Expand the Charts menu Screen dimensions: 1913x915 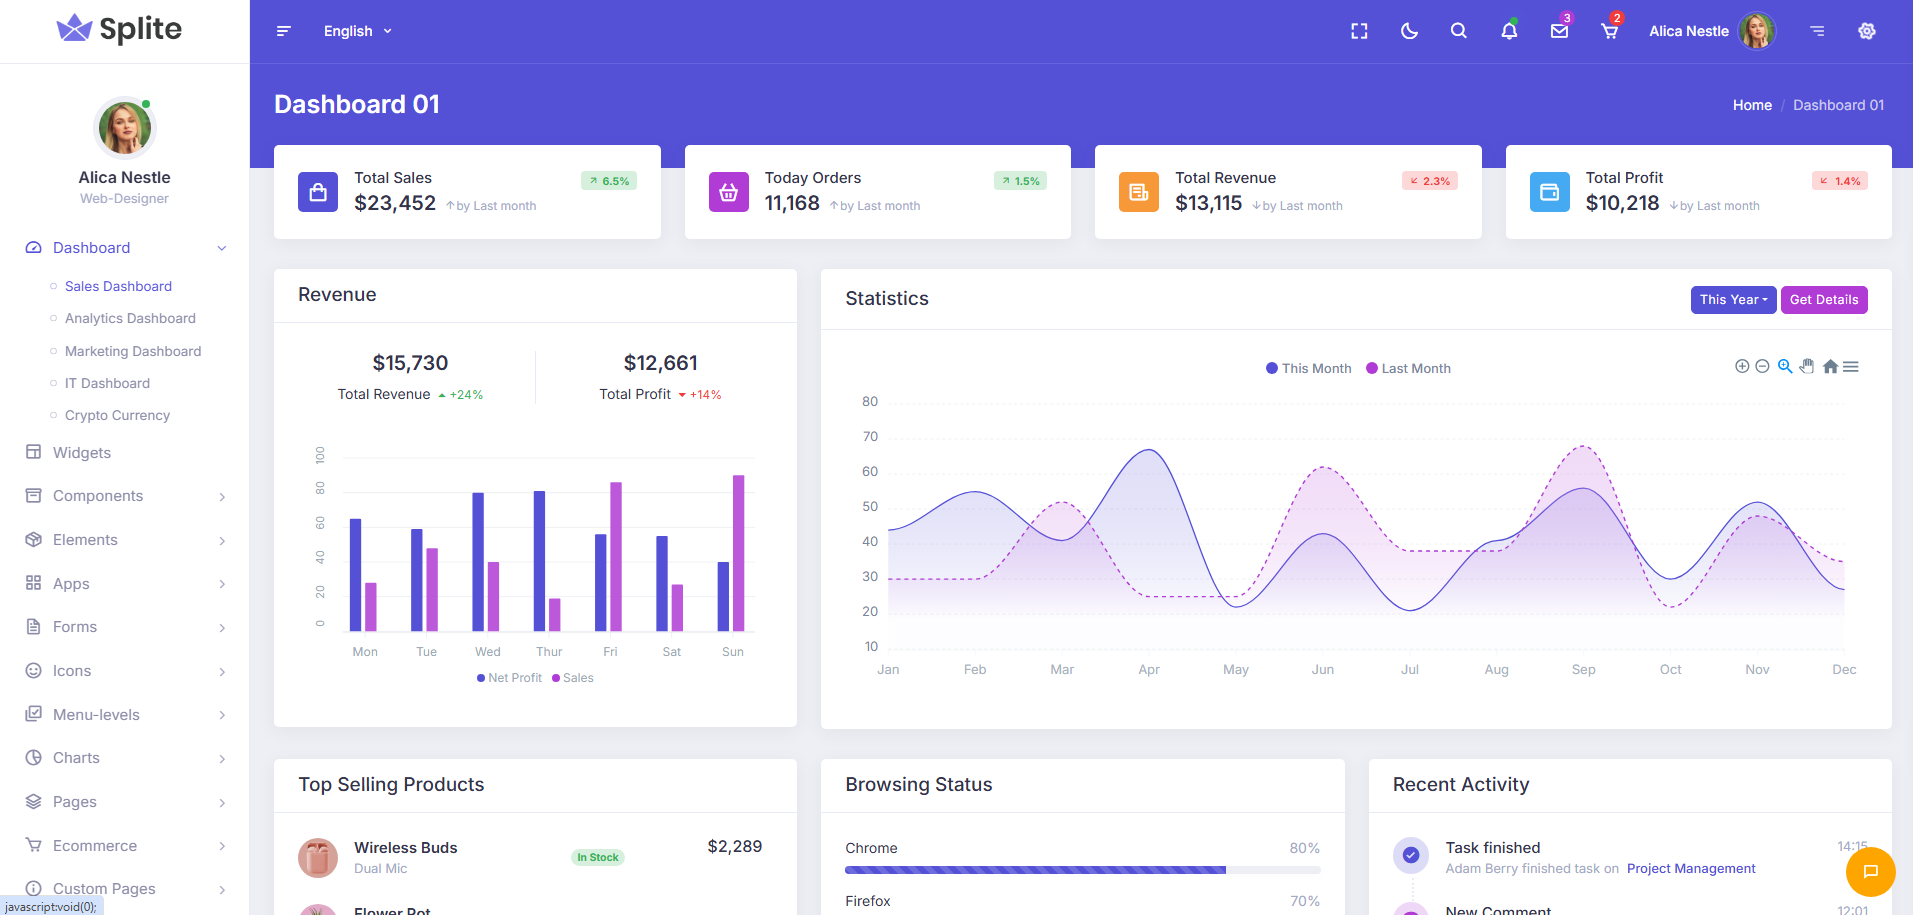click(125, 758)
